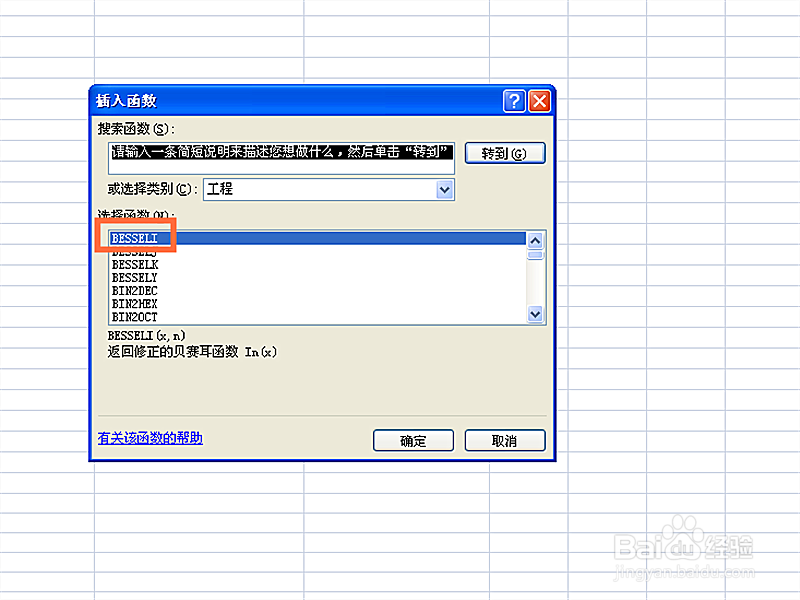Image resolution: width=800 pixels, height=600 pixels.
Task: Click the 取消 button
Action: click(x=505, y=440)
